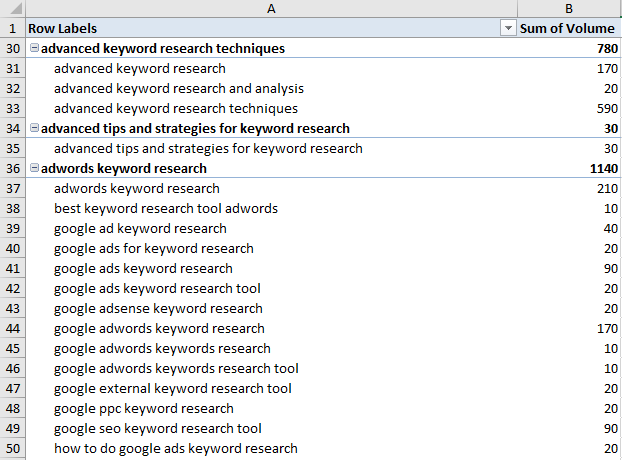Select 'google ad keyword research' cell
Viewport: 622px width, 460px height.
pos(271,228)
